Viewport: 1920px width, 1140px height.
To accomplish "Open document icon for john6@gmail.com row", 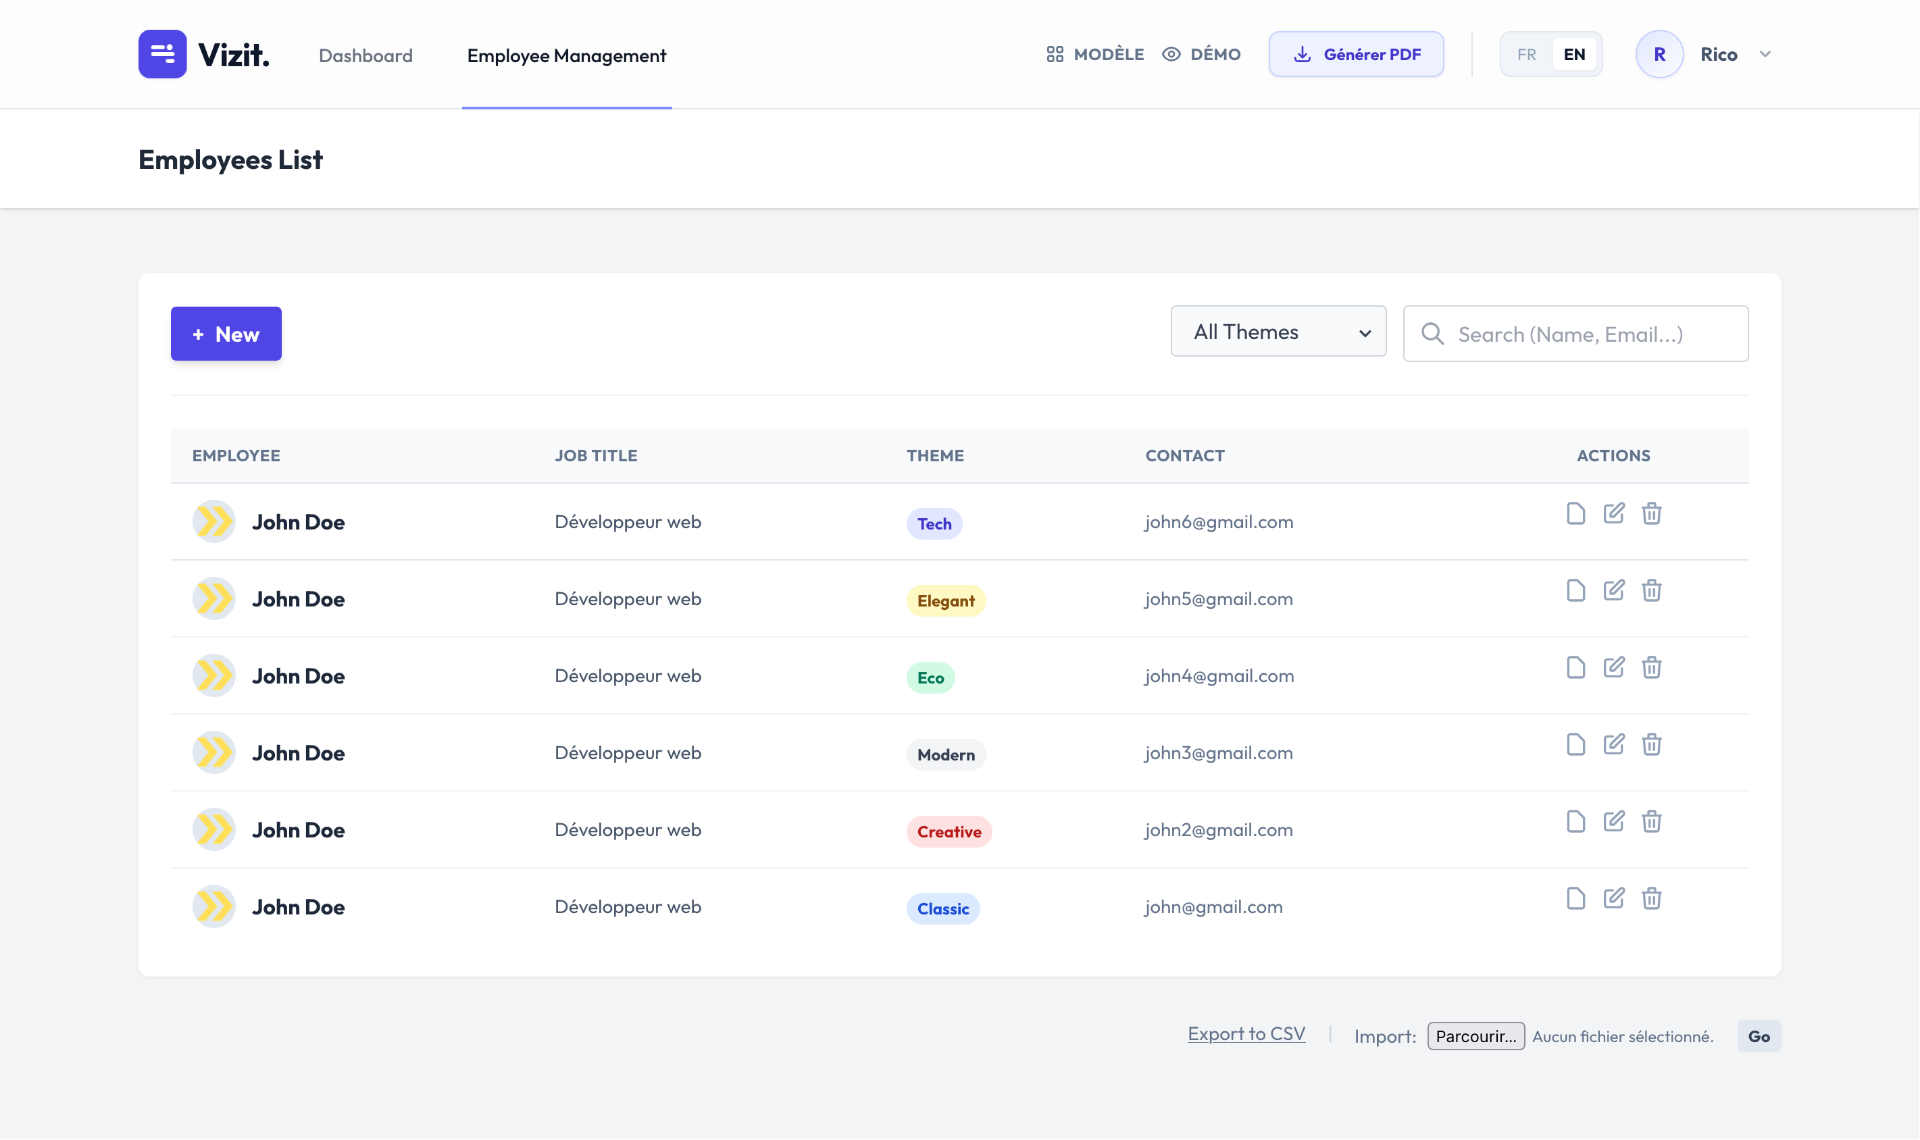I will click(1576, 513).
